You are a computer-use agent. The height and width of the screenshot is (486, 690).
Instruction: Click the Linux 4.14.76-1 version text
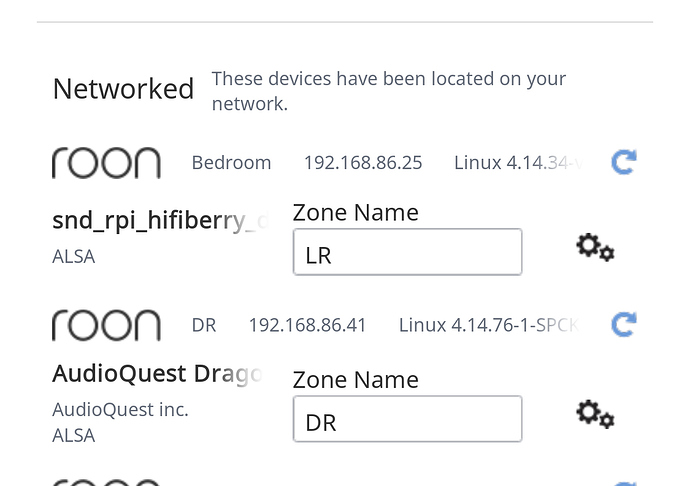(x=488, y=325)
